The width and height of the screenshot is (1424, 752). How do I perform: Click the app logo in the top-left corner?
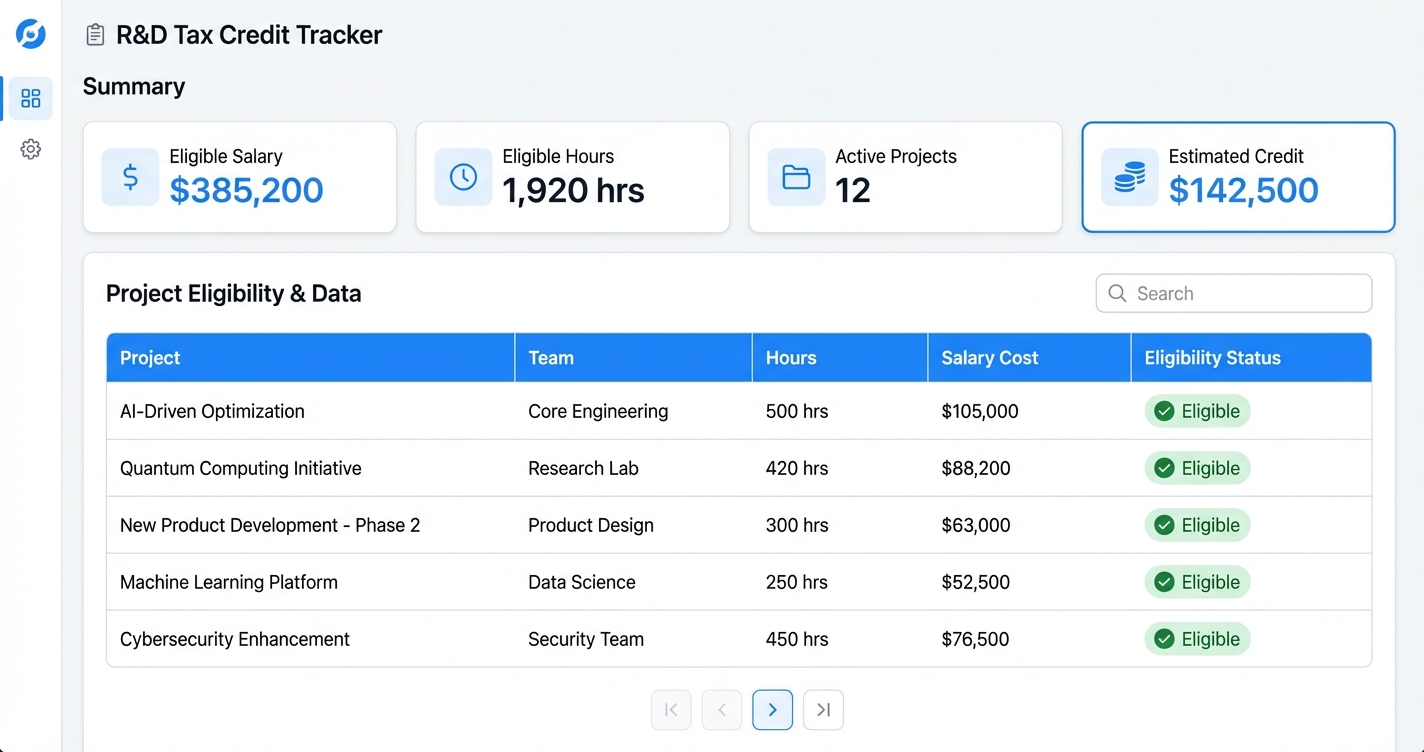tap(29, 33)
